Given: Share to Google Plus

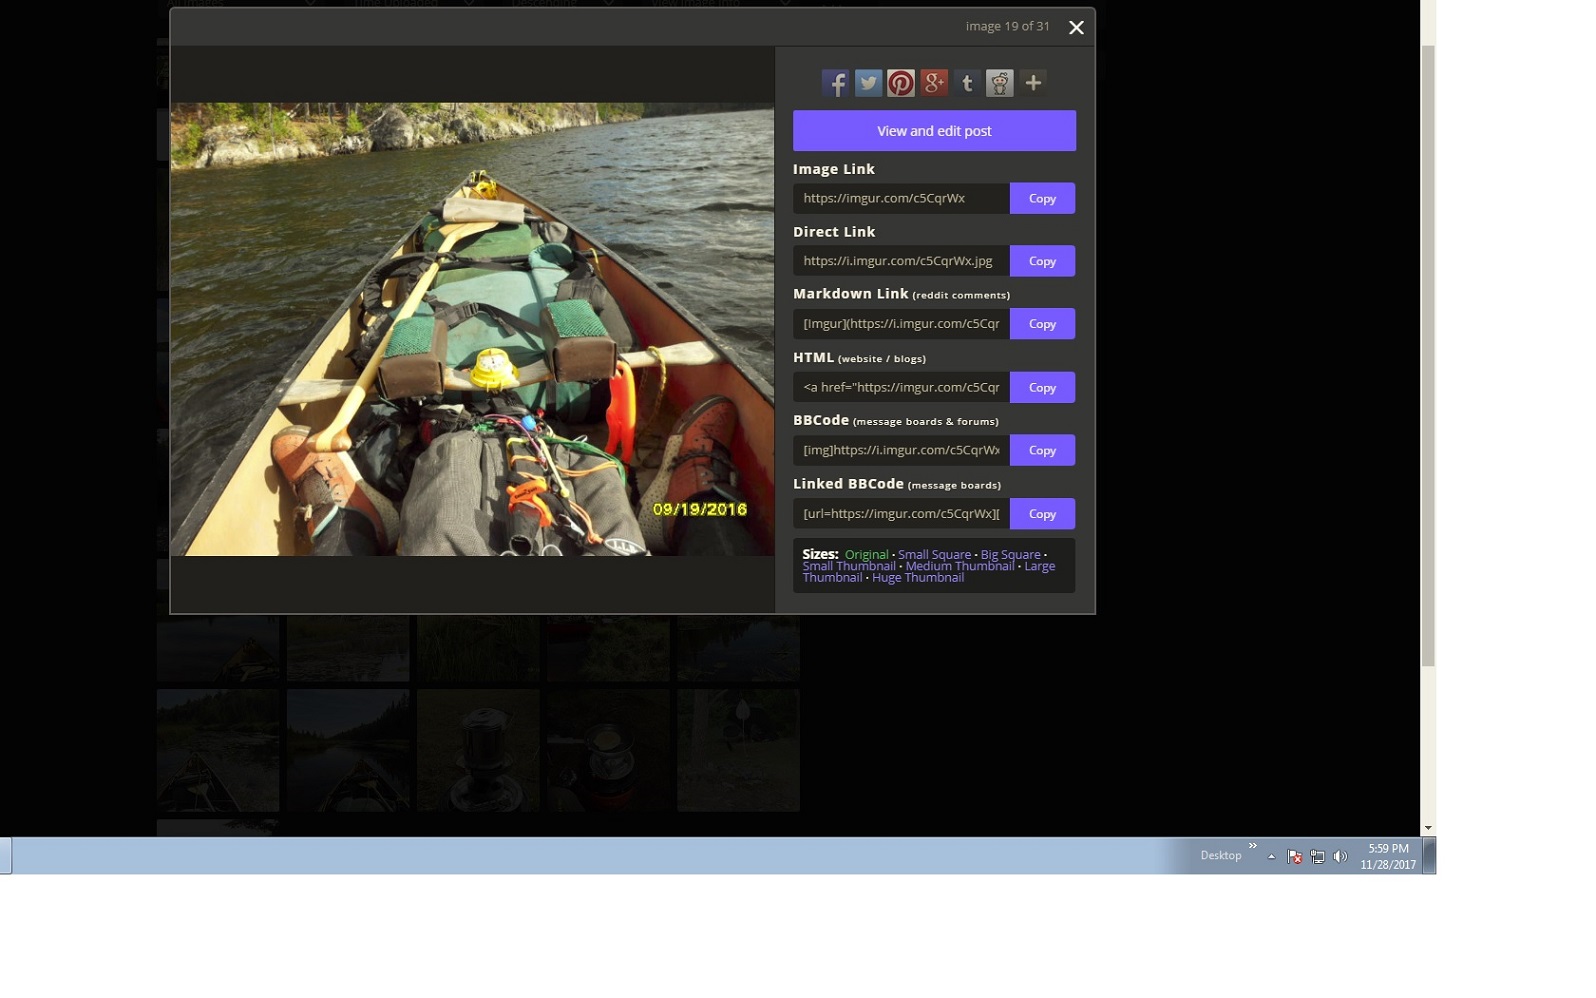Looking at the screenshot, I should [x=934, y=83].
